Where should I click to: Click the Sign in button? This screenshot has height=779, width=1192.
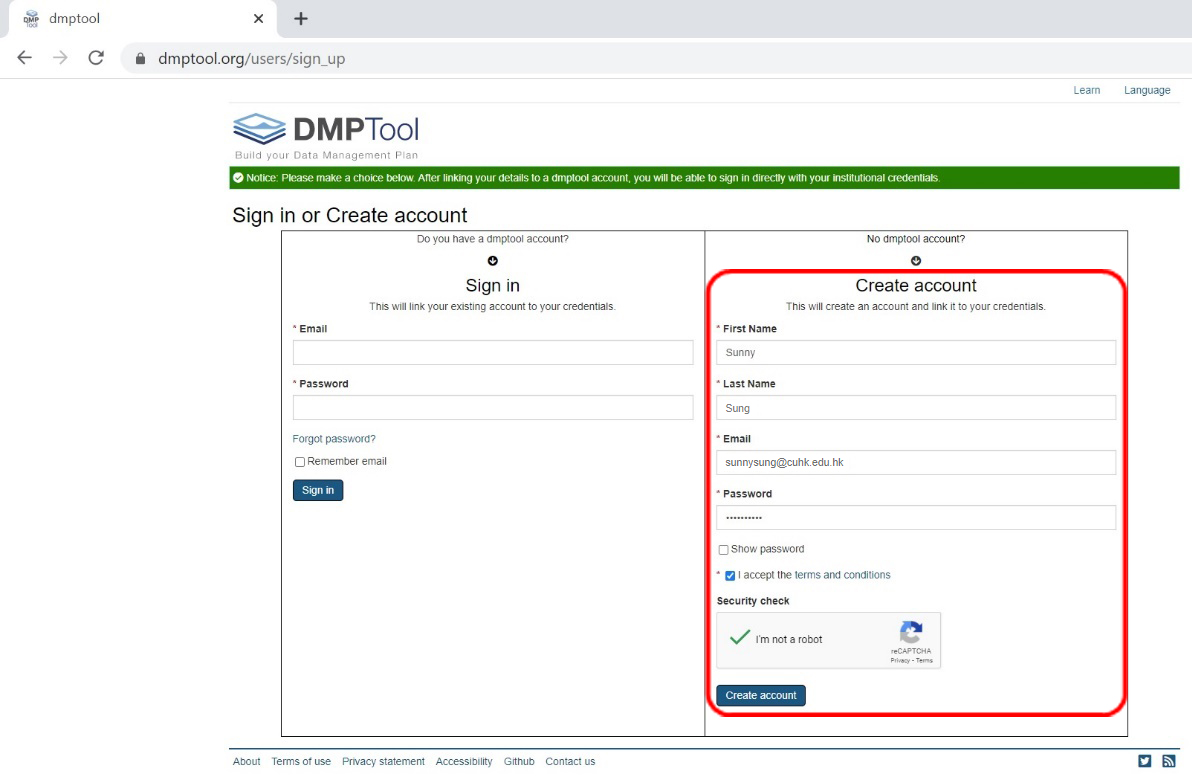pyautogui.click(x=318, y=490)
